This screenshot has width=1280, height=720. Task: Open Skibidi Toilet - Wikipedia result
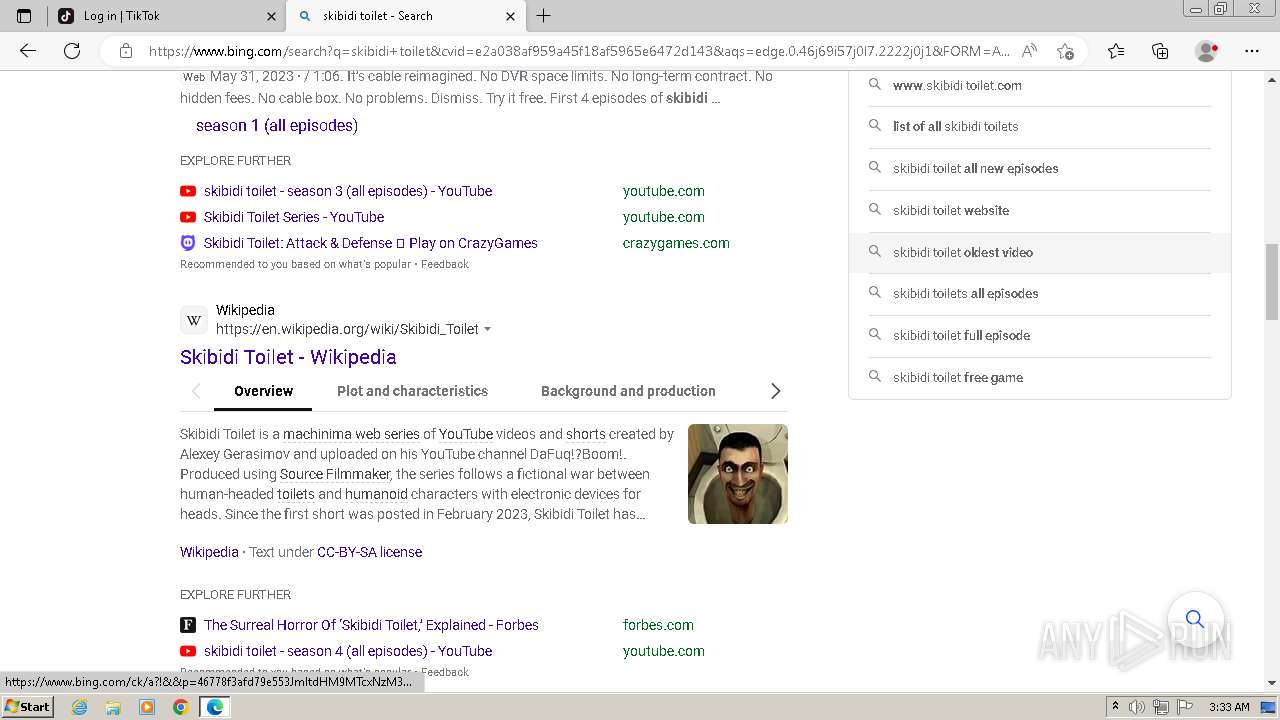coord(288,357)
